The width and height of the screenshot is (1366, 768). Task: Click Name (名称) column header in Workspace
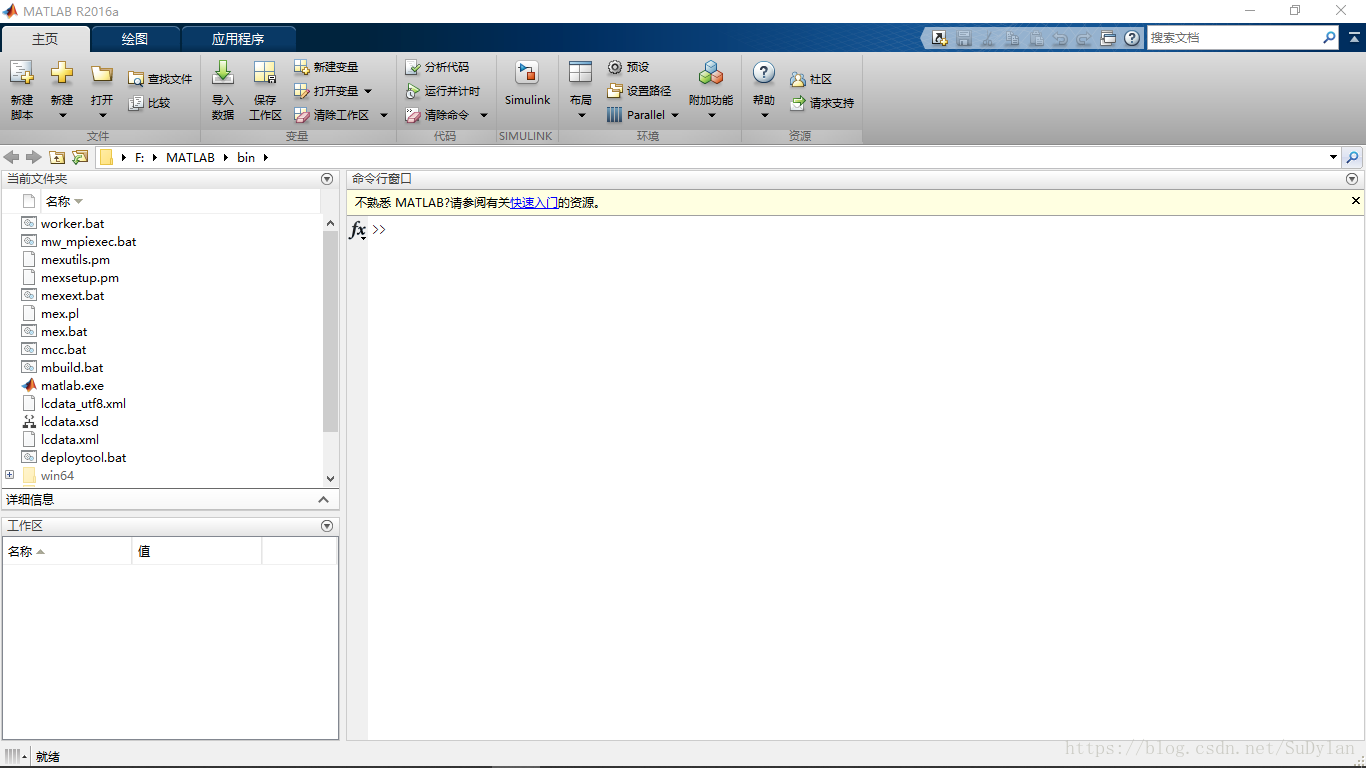67,551
